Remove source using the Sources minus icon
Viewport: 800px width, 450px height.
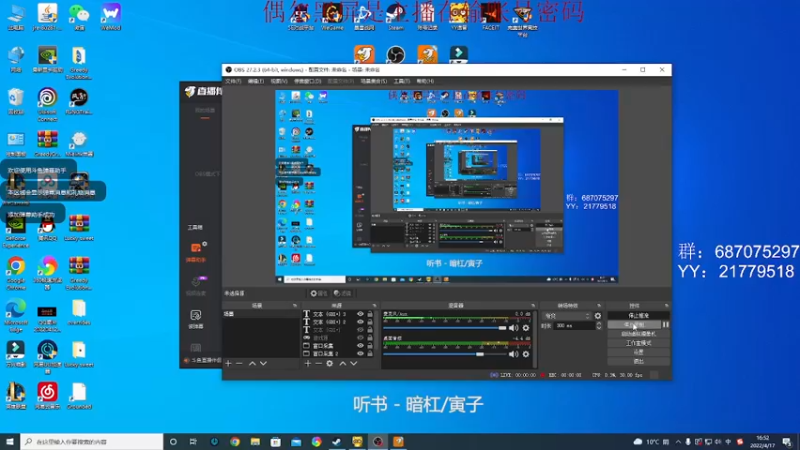click(x=318, y=363)
